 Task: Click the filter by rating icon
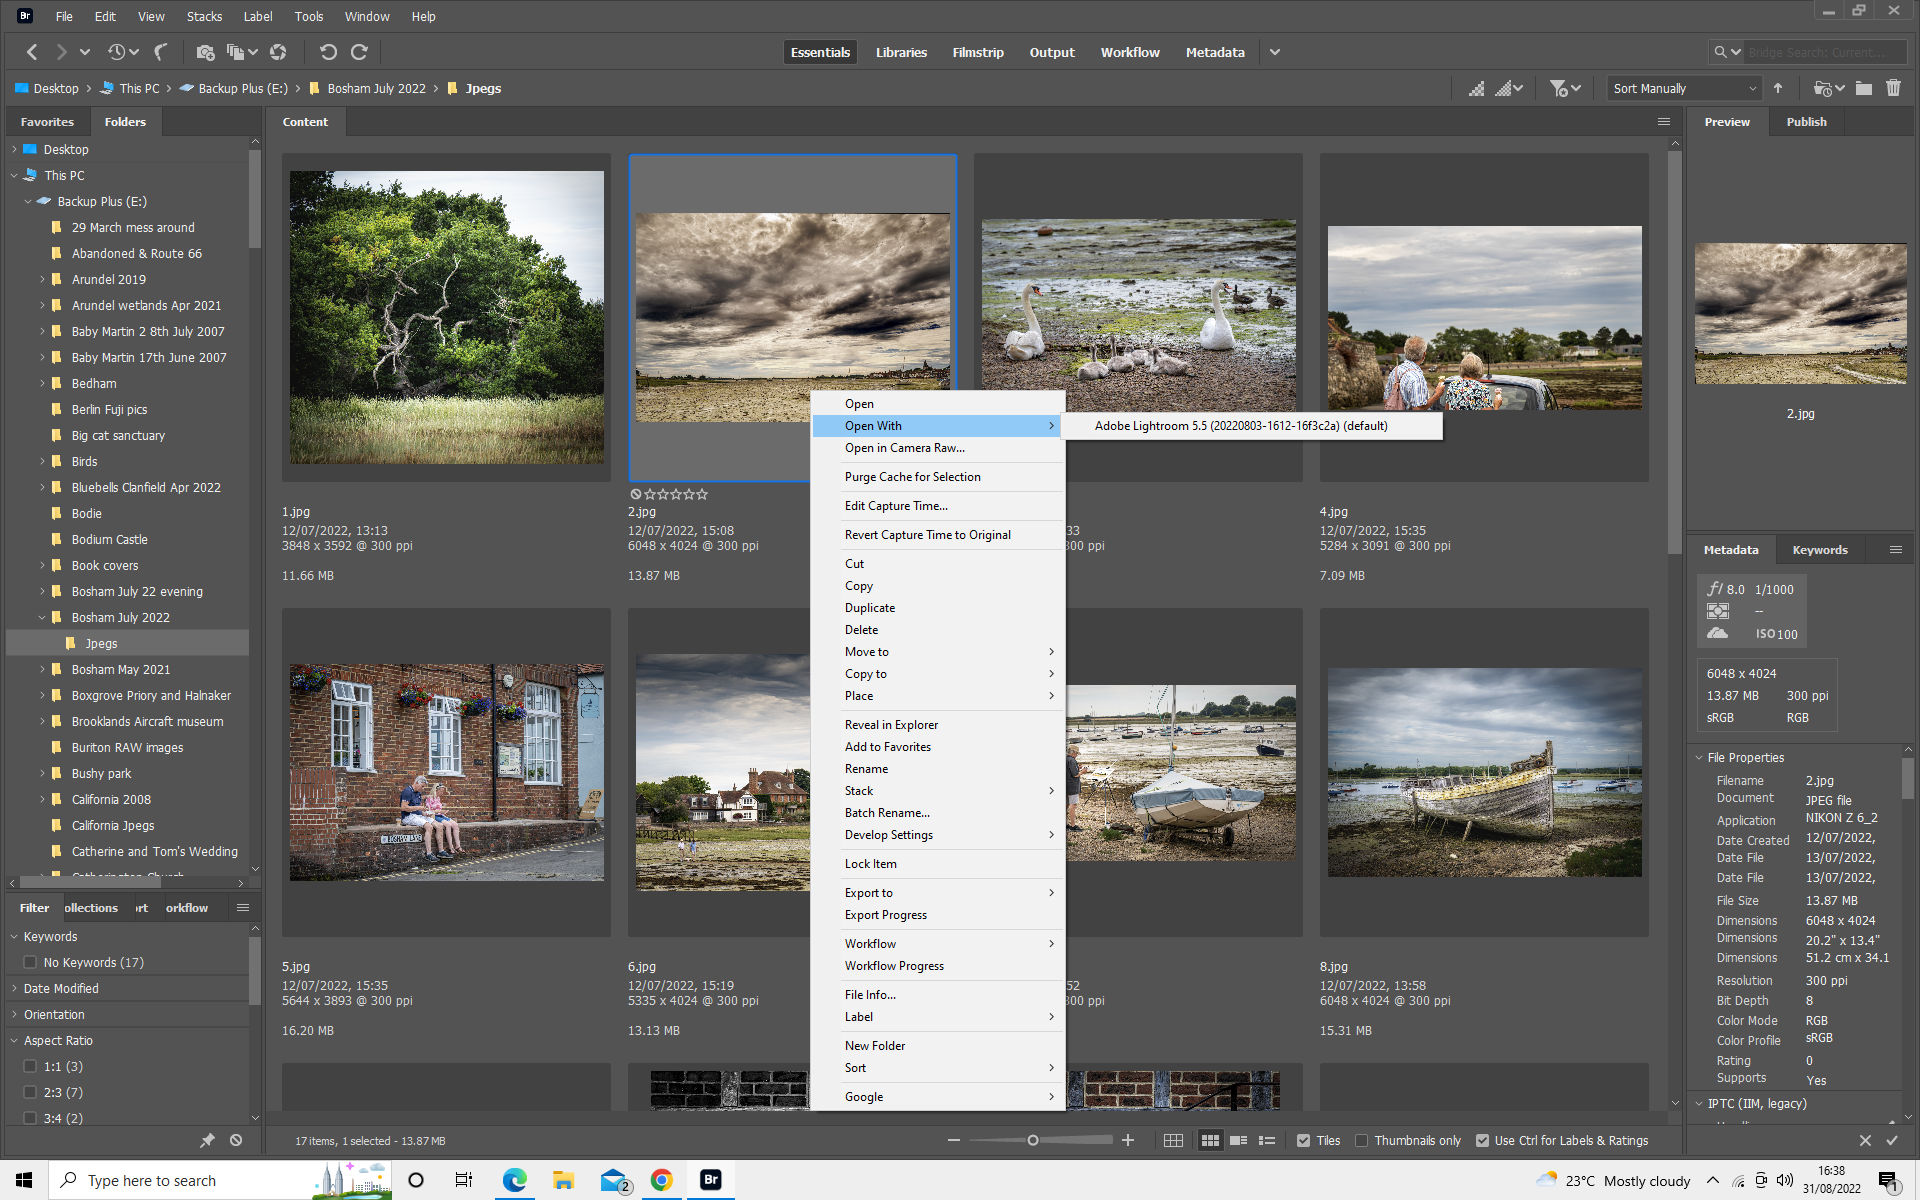tap(1559, 88)
